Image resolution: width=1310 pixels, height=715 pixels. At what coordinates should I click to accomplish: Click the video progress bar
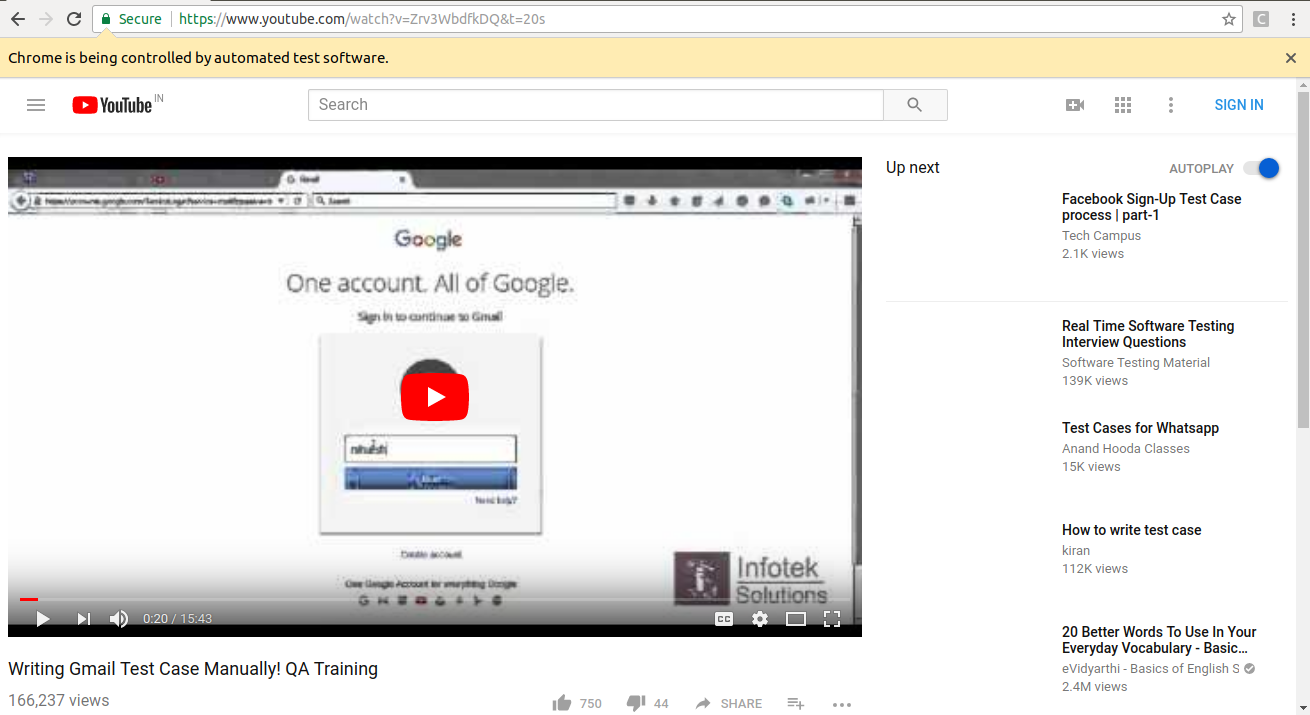pos(435,599)
